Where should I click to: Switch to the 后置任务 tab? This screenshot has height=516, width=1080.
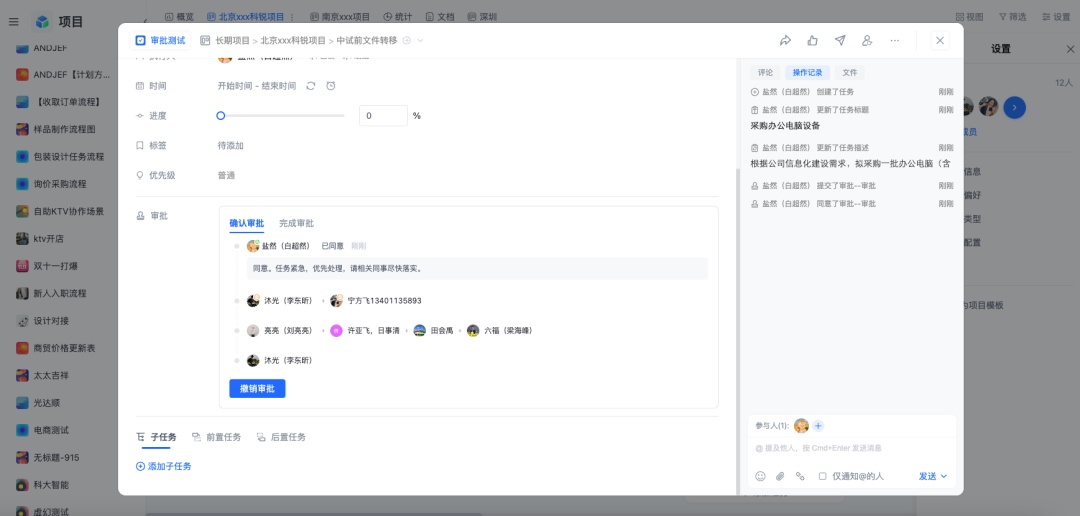pos(281,437)
